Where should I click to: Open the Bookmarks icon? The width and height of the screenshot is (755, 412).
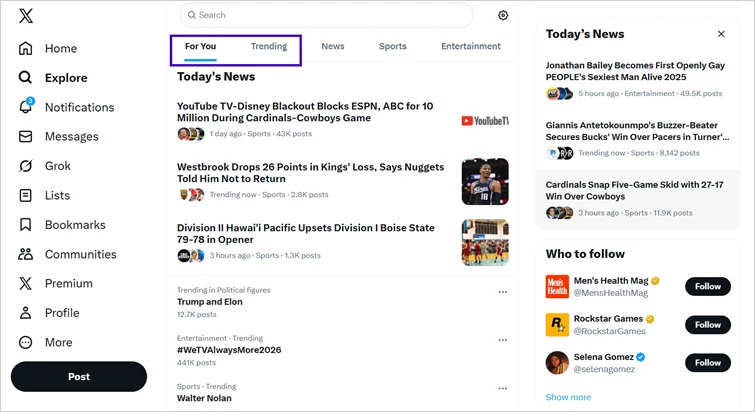click(x=26, y=225)
